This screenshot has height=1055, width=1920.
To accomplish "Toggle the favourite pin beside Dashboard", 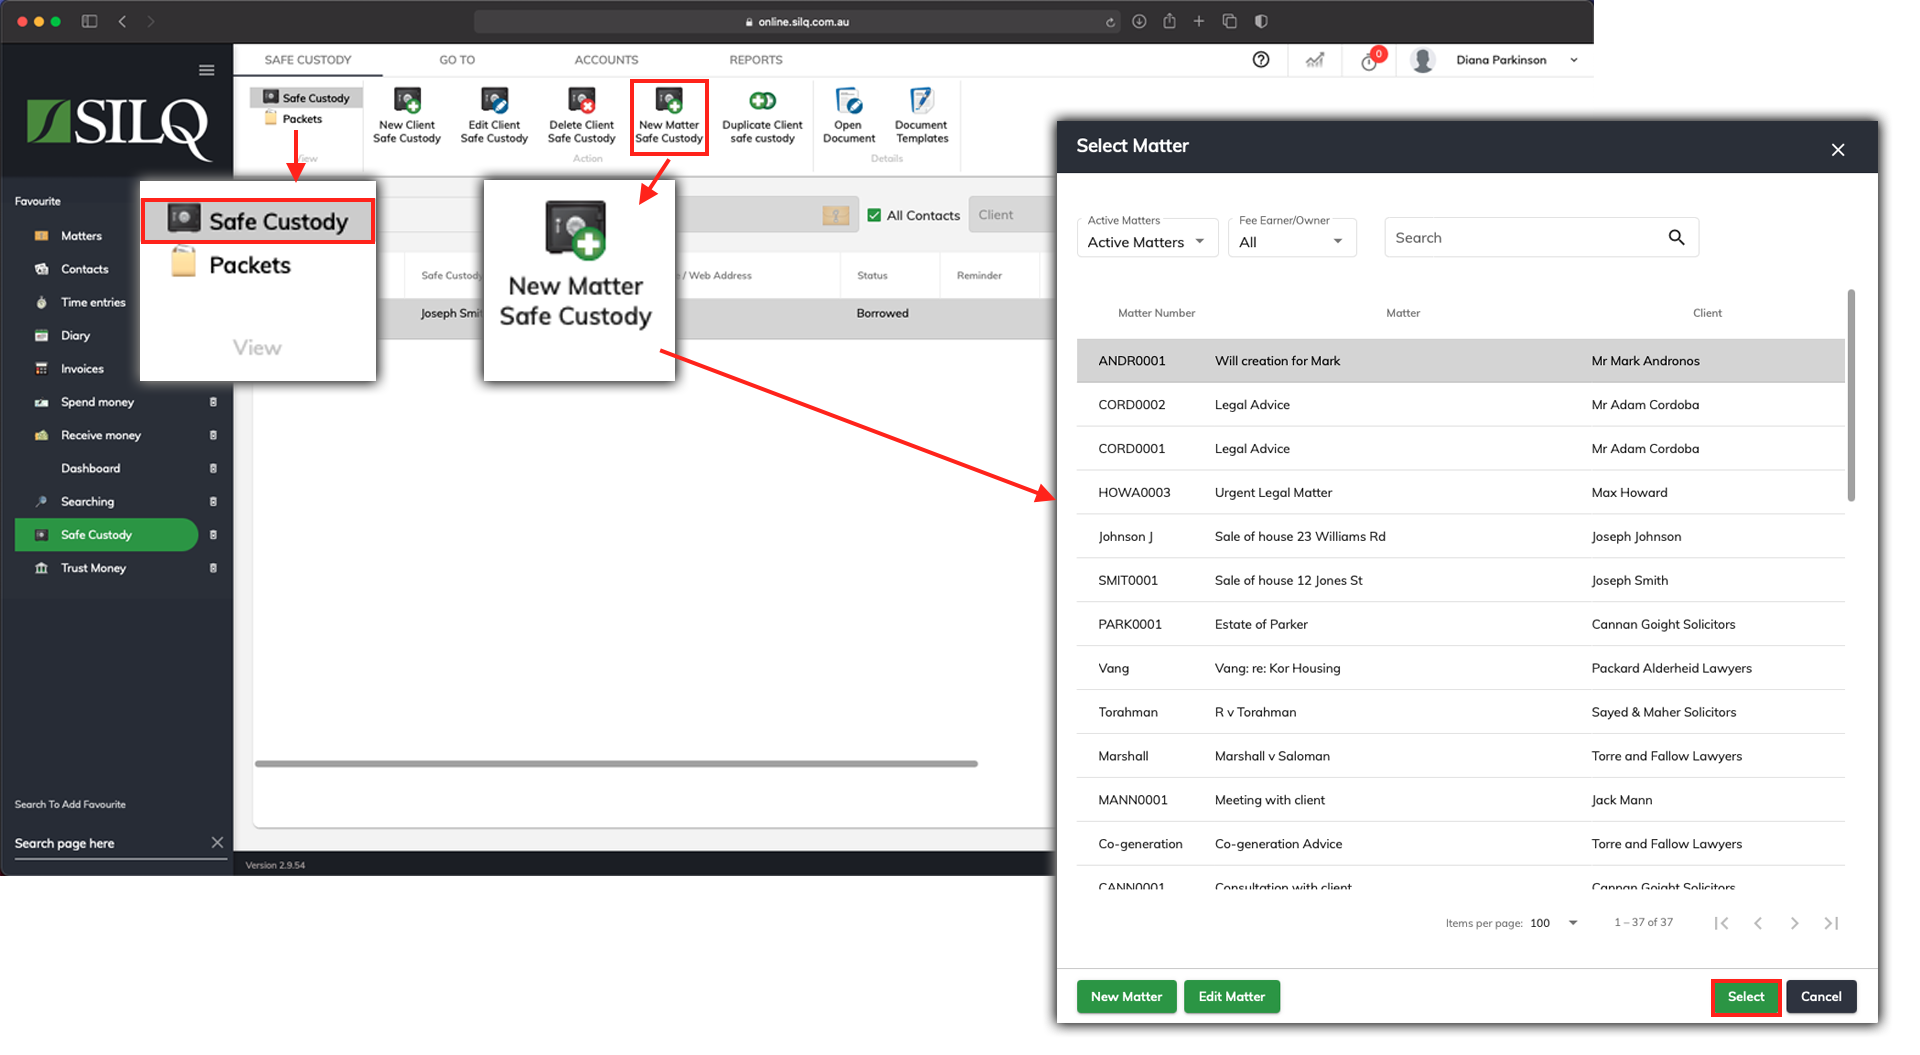I will coord(213,467).
